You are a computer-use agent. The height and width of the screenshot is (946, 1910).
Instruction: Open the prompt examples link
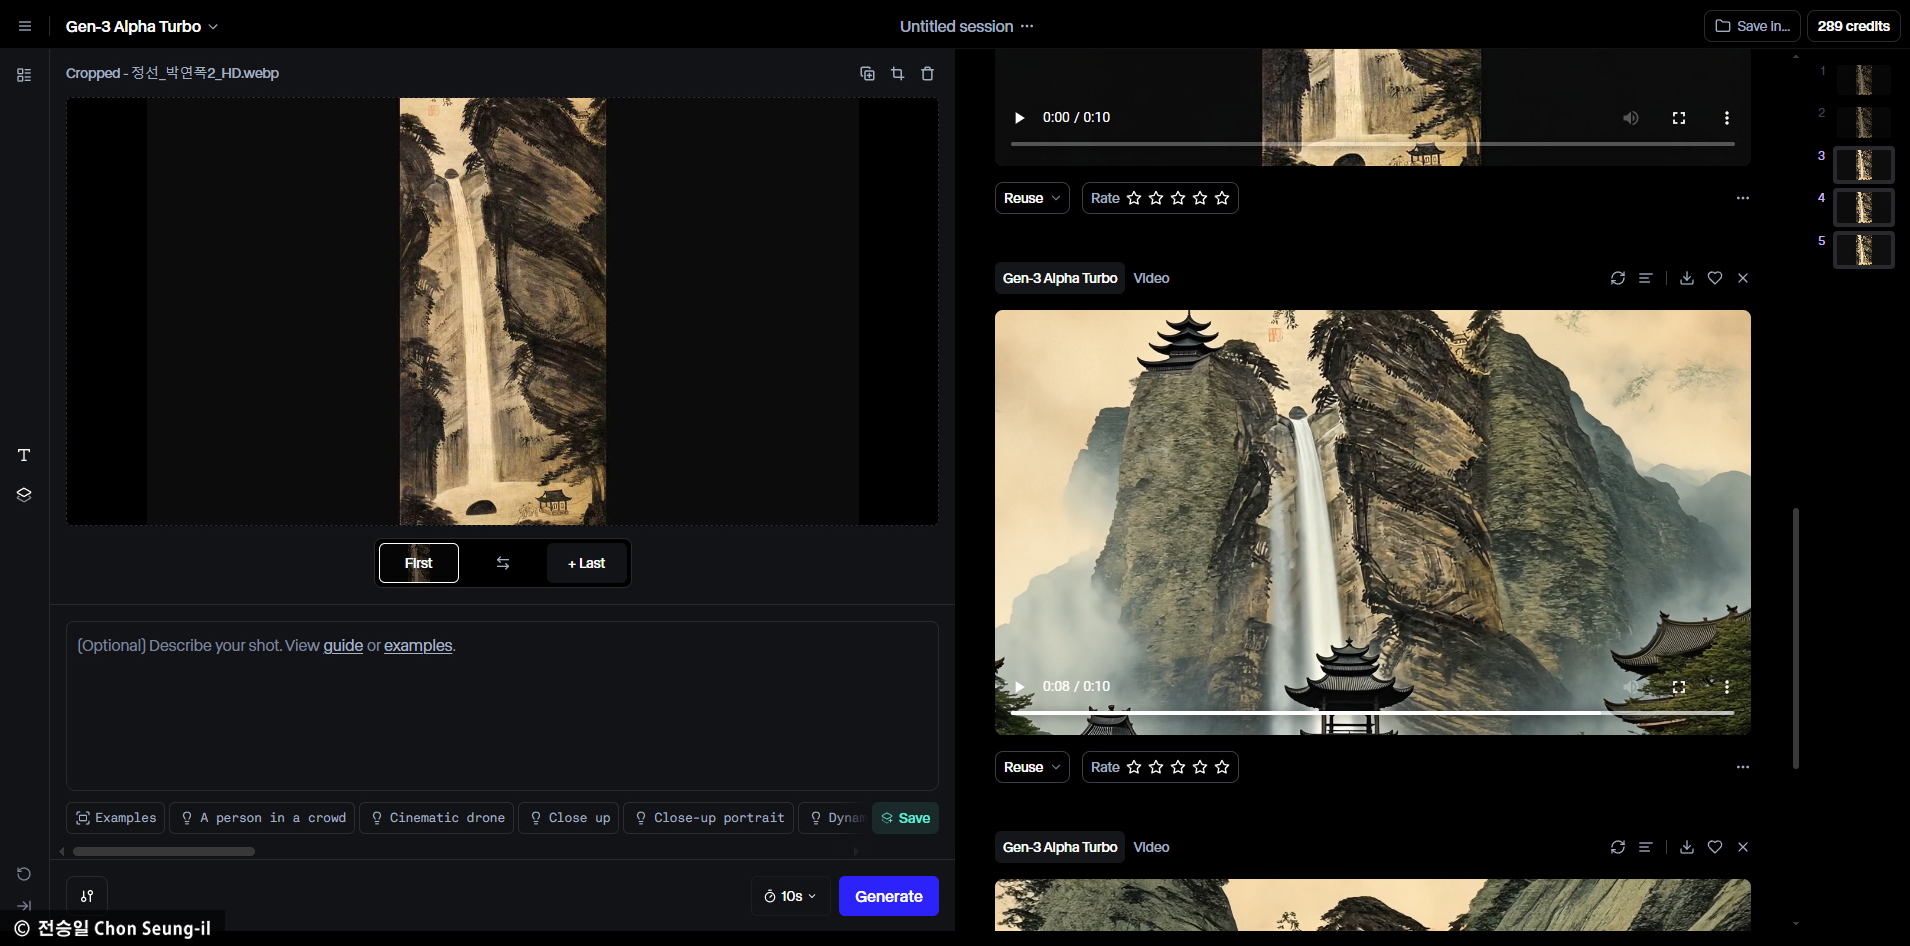click(418, 646)
